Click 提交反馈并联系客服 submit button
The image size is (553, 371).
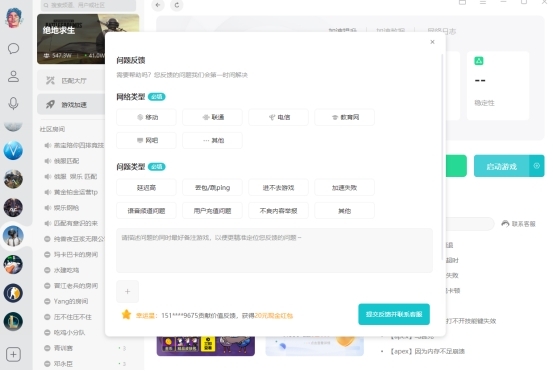click(394, 314)
